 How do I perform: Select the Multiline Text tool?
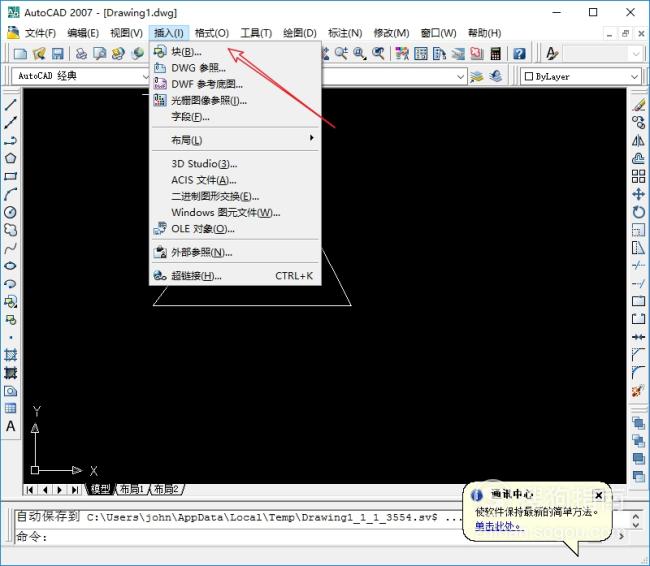(x=10, y=426)
